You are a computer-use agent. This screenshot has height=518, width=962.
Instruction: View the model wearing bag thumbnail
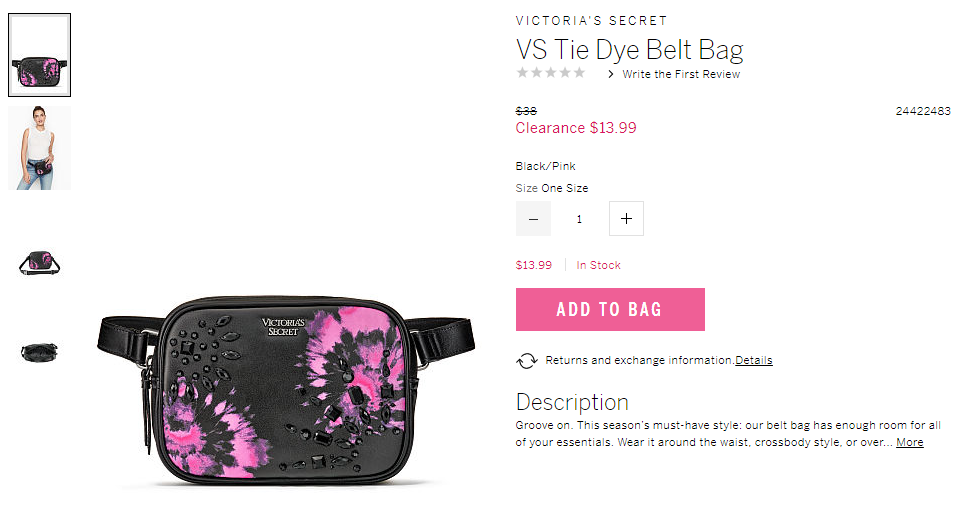tap(39, 148)
